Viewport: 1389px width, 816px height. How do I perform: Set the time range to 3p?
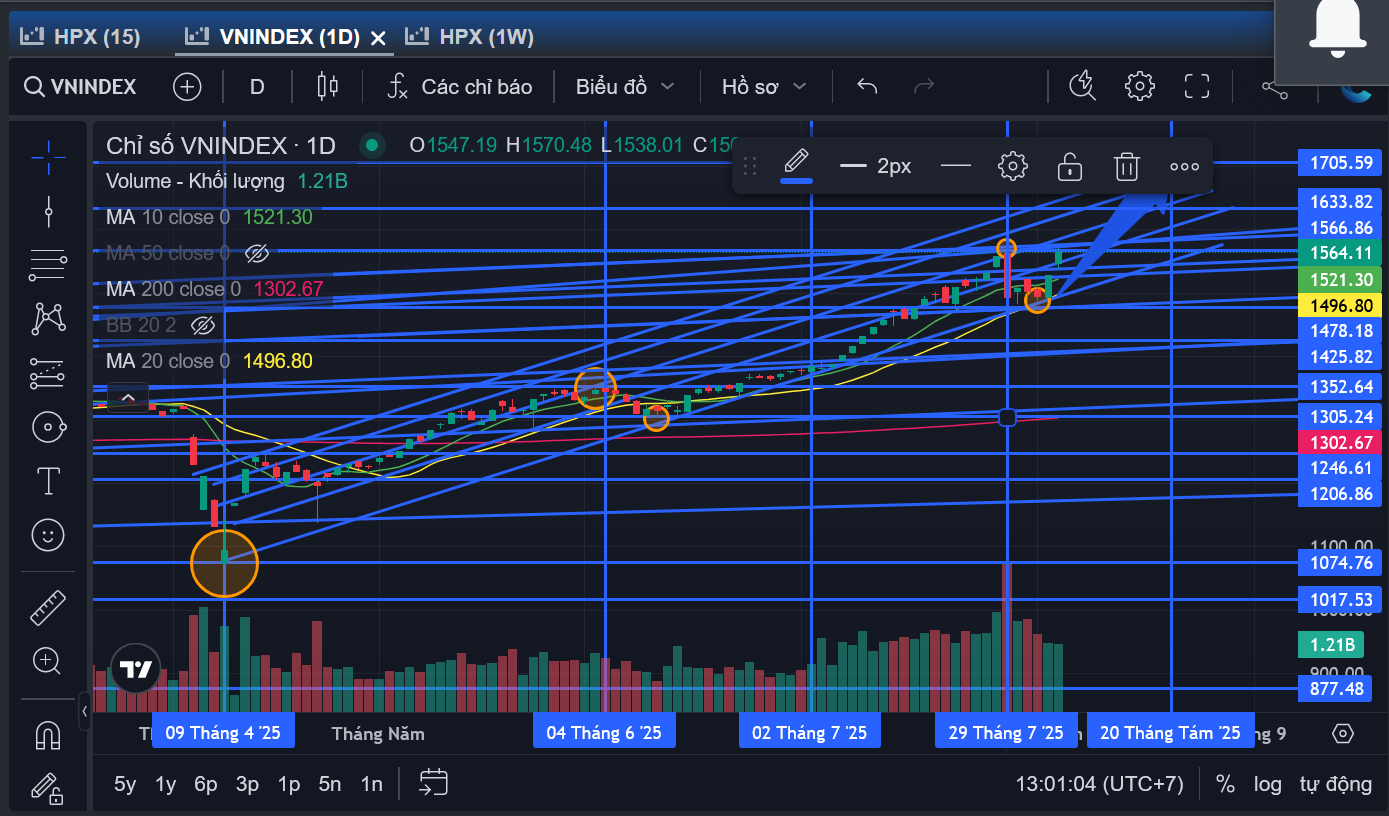[247, 784]
